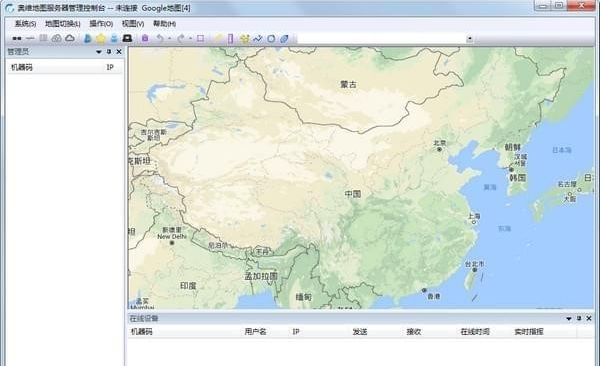Click the 缅甸 label on map
Viewport: 601px width, 366px height.
pyautogui.click(x=304, y=297)
